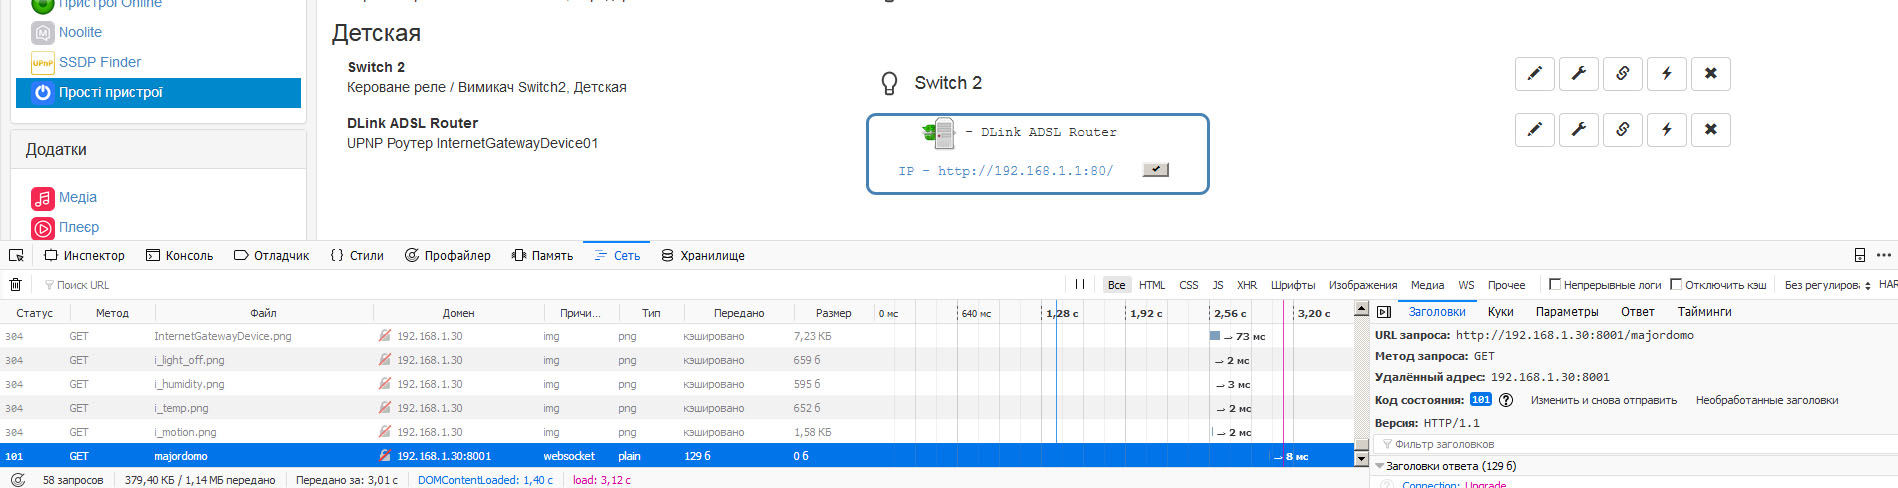Click in the Поиск URL filter field

coord(550,285)
